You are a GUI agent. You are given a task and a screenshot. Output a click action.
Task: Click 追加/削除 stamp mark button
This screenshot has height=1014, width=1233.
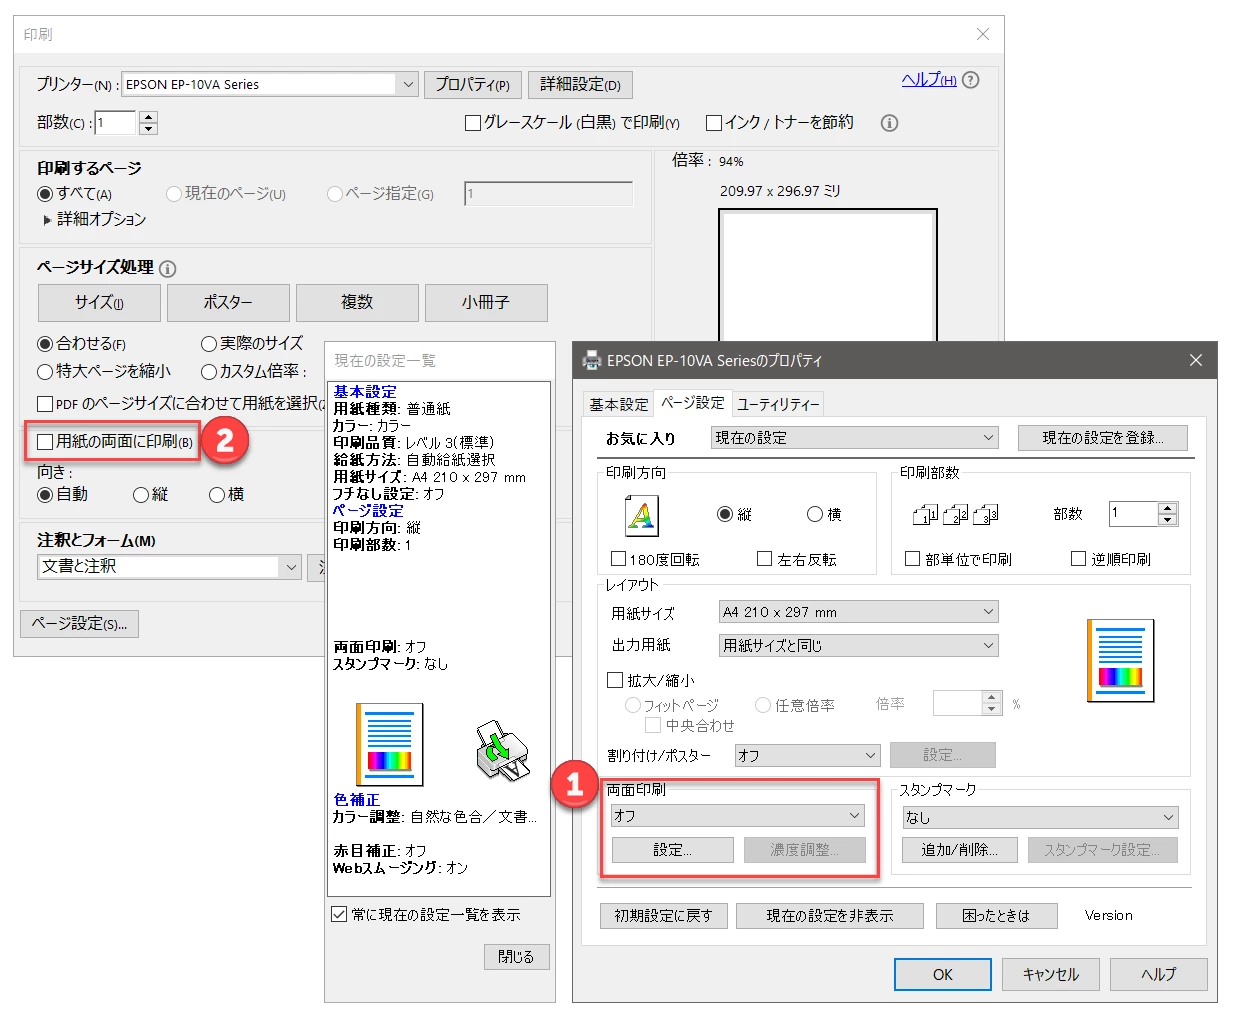[959, 850]
